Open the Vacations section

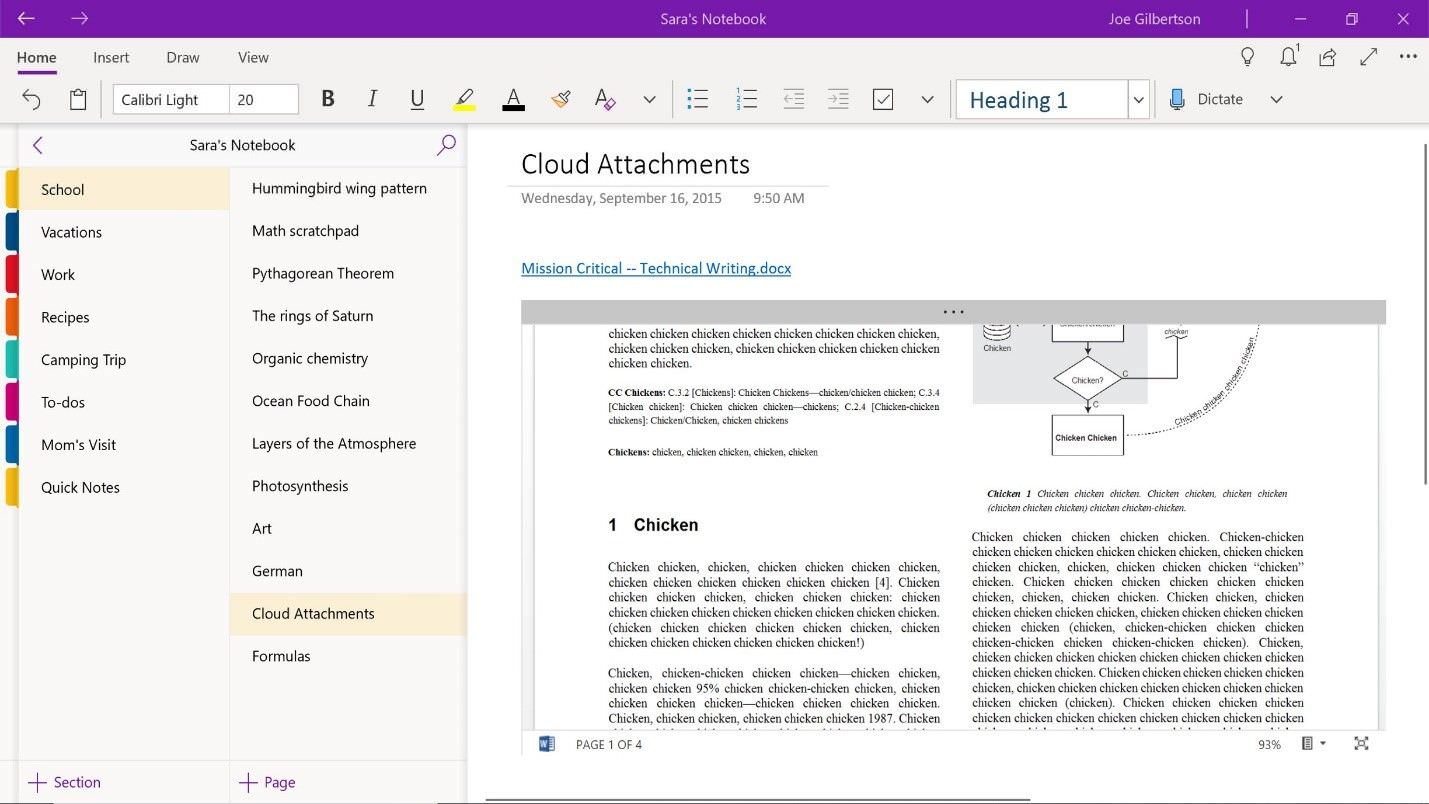point(124,232)
